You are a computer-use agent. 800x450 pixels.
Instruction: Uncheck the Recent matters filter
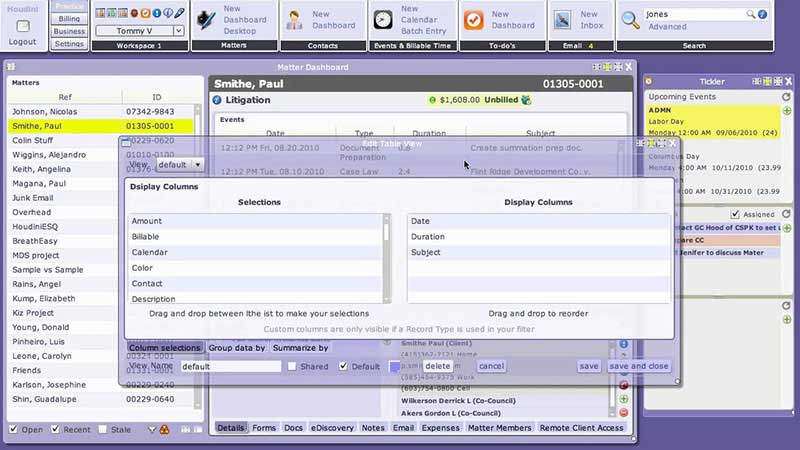[55, 429]
